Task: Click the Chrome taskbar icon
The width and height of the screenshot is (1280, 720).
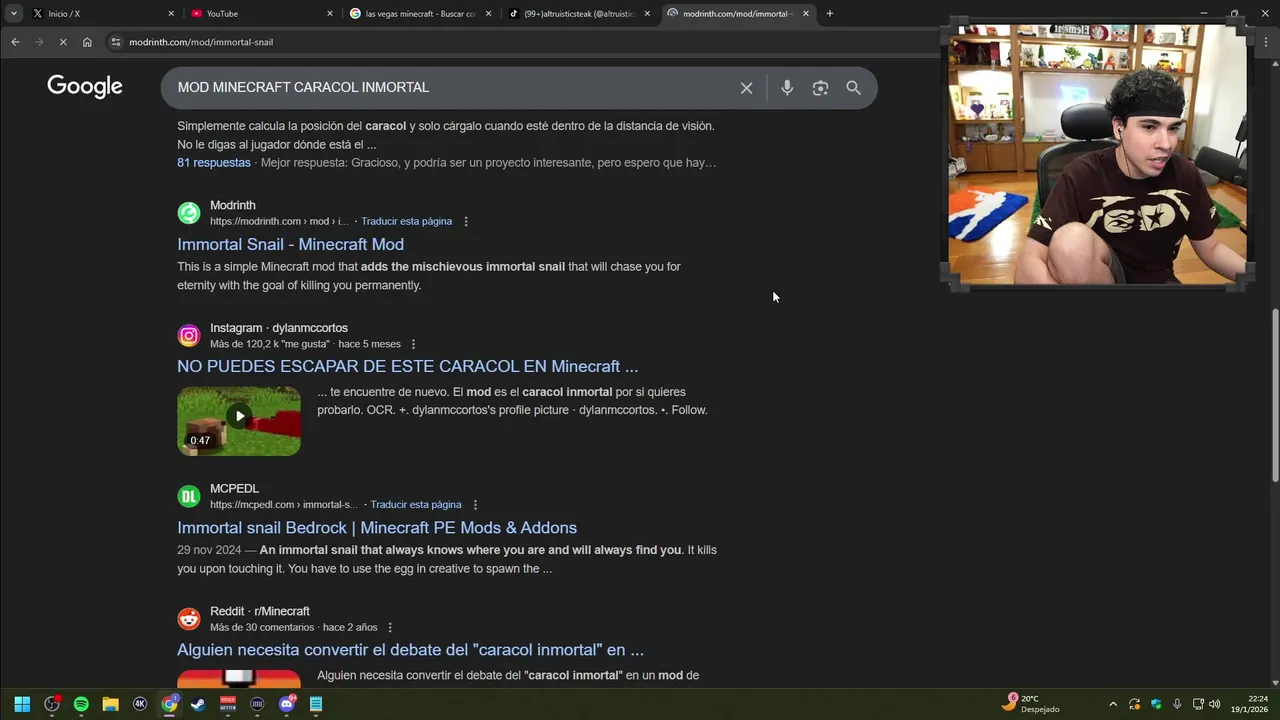Action: coord(169,704)
